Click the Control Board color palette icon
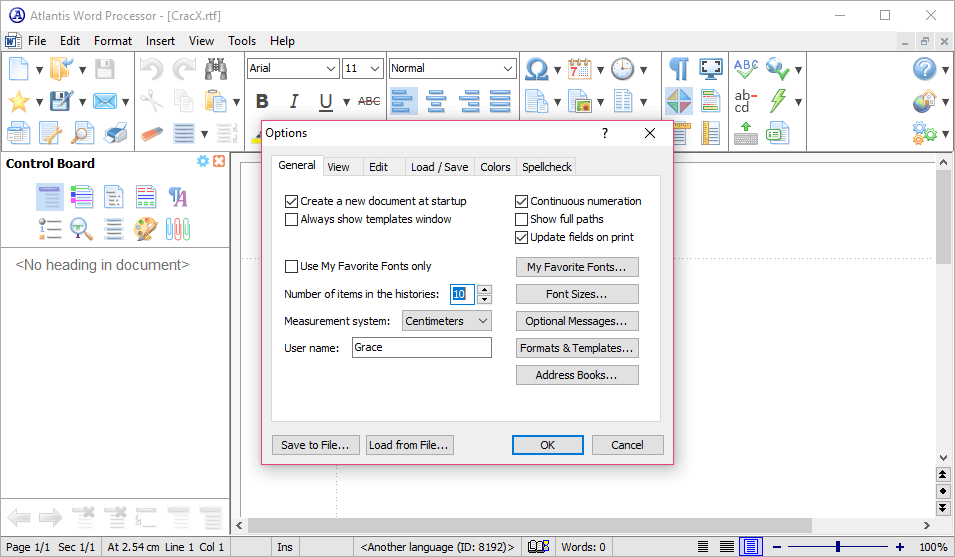The image size is (955, 557). point(146,229)
